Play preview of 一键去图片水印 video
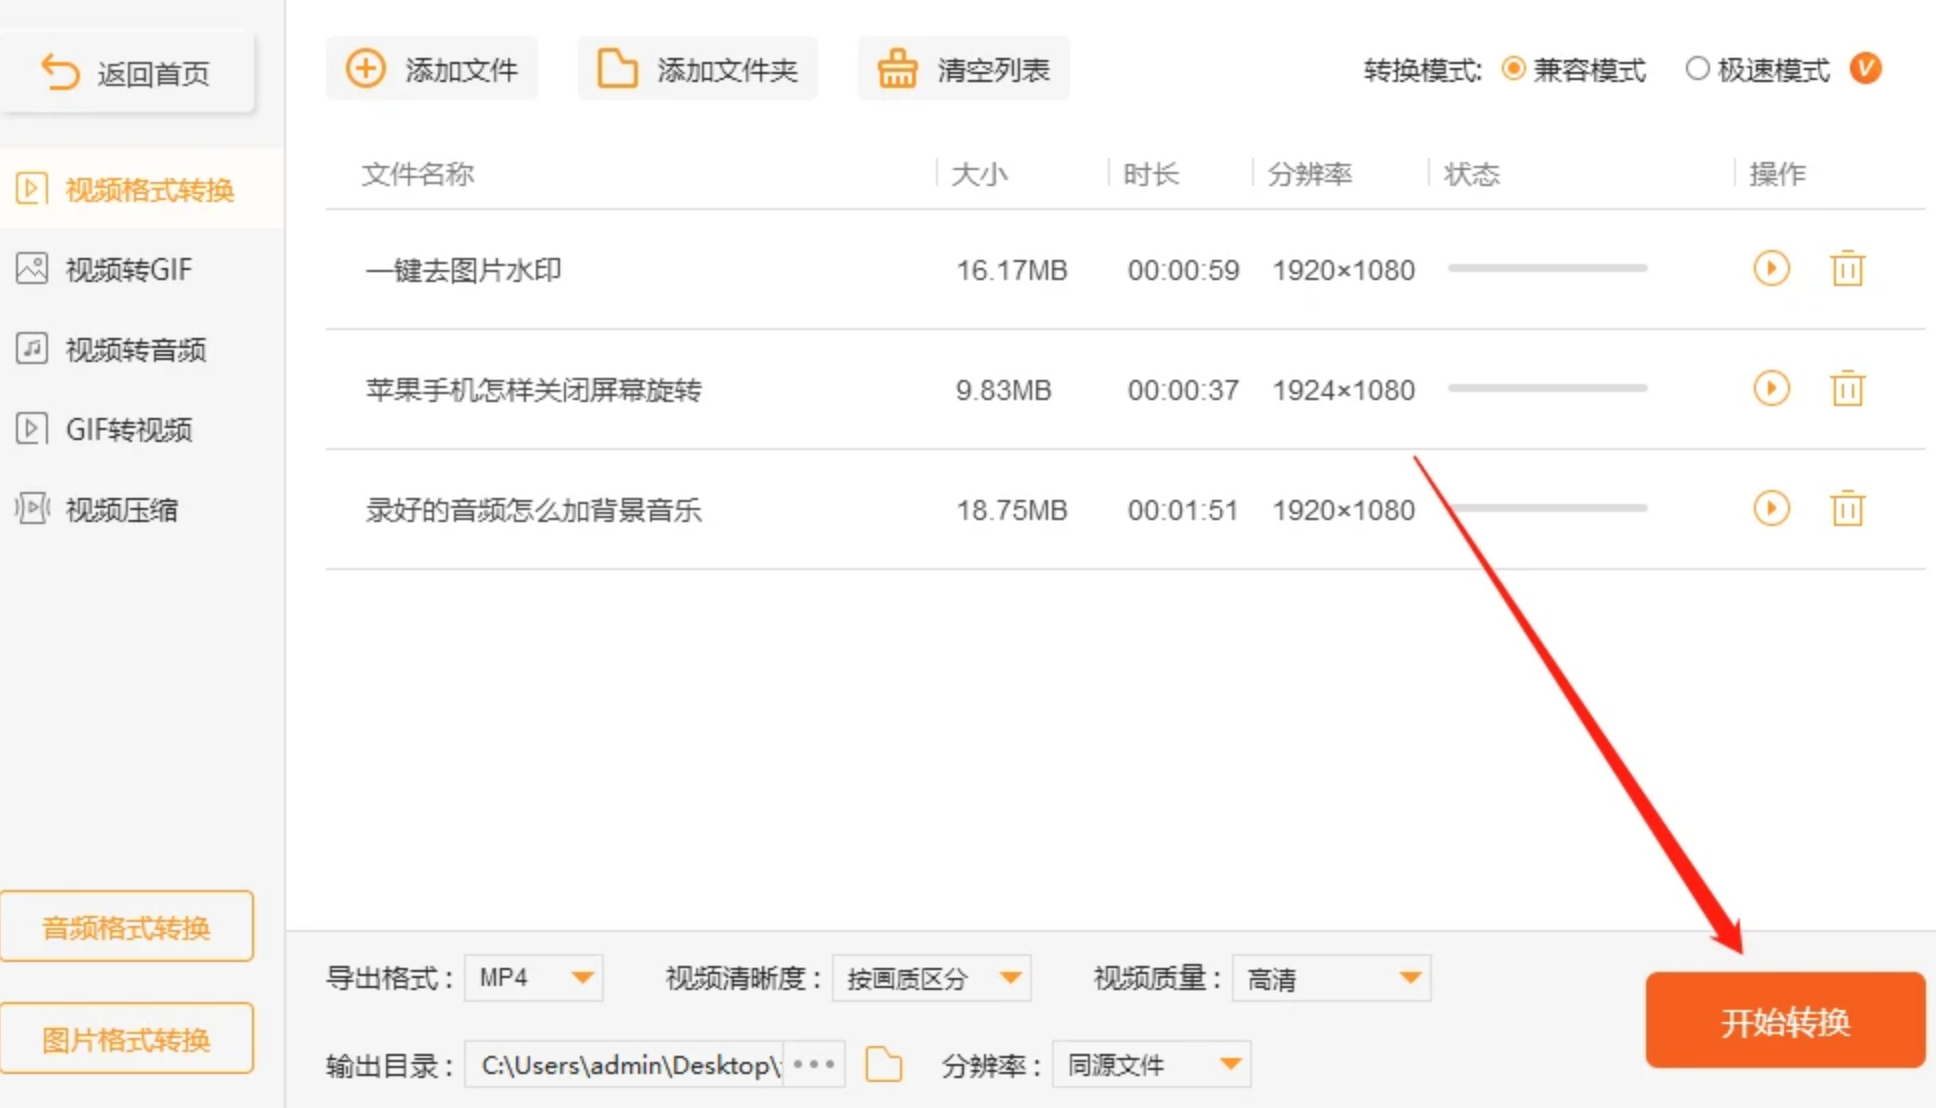Image resolution: width=1936 pixels, height=1108 pixels. (x=1771, y=269)
